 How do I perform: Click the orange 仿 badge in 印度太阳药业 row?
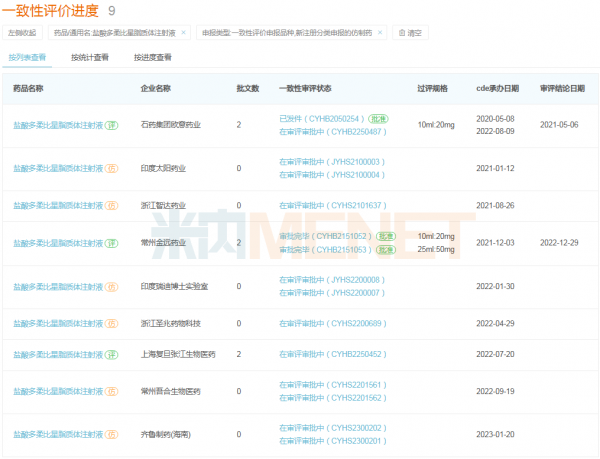point(112,167)
